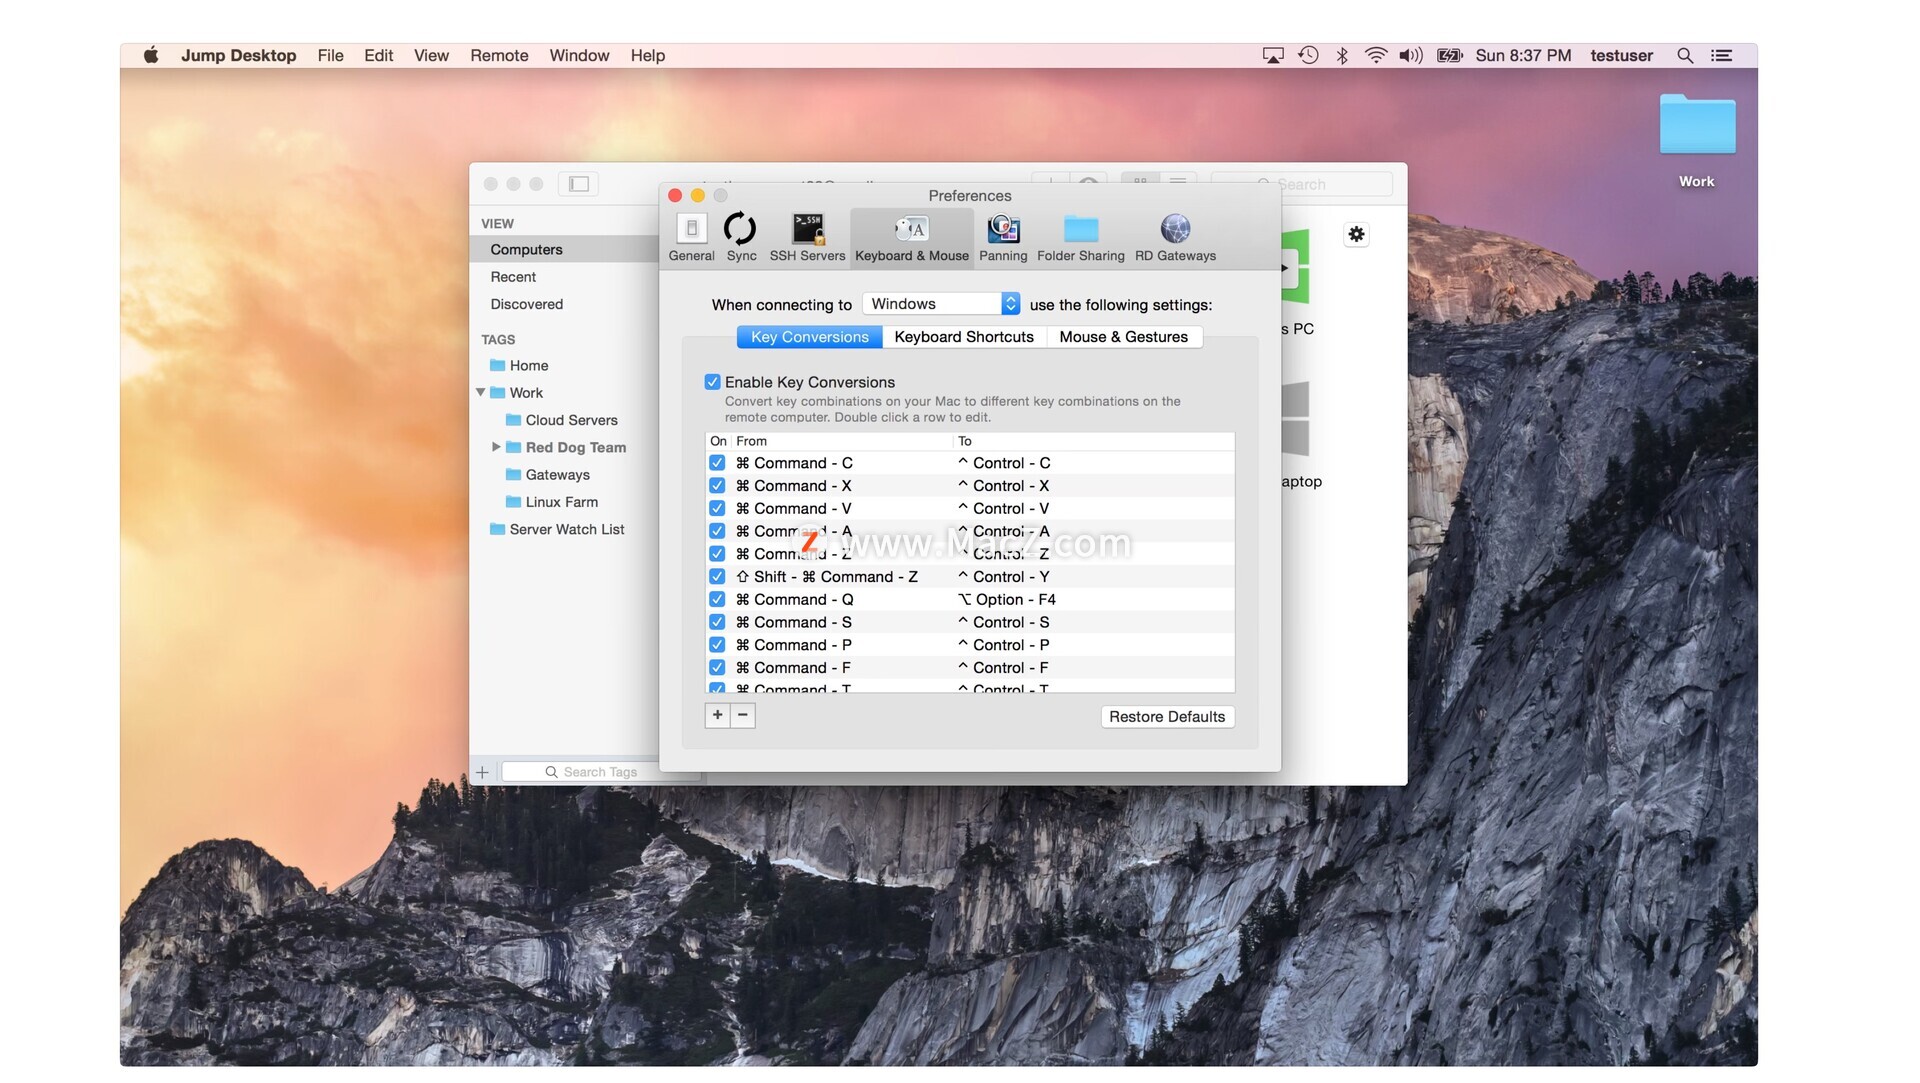Click the Time Machine menu bar icon
The width and height of the screenshot is (1920, 1083).
tap(1308, 56)
